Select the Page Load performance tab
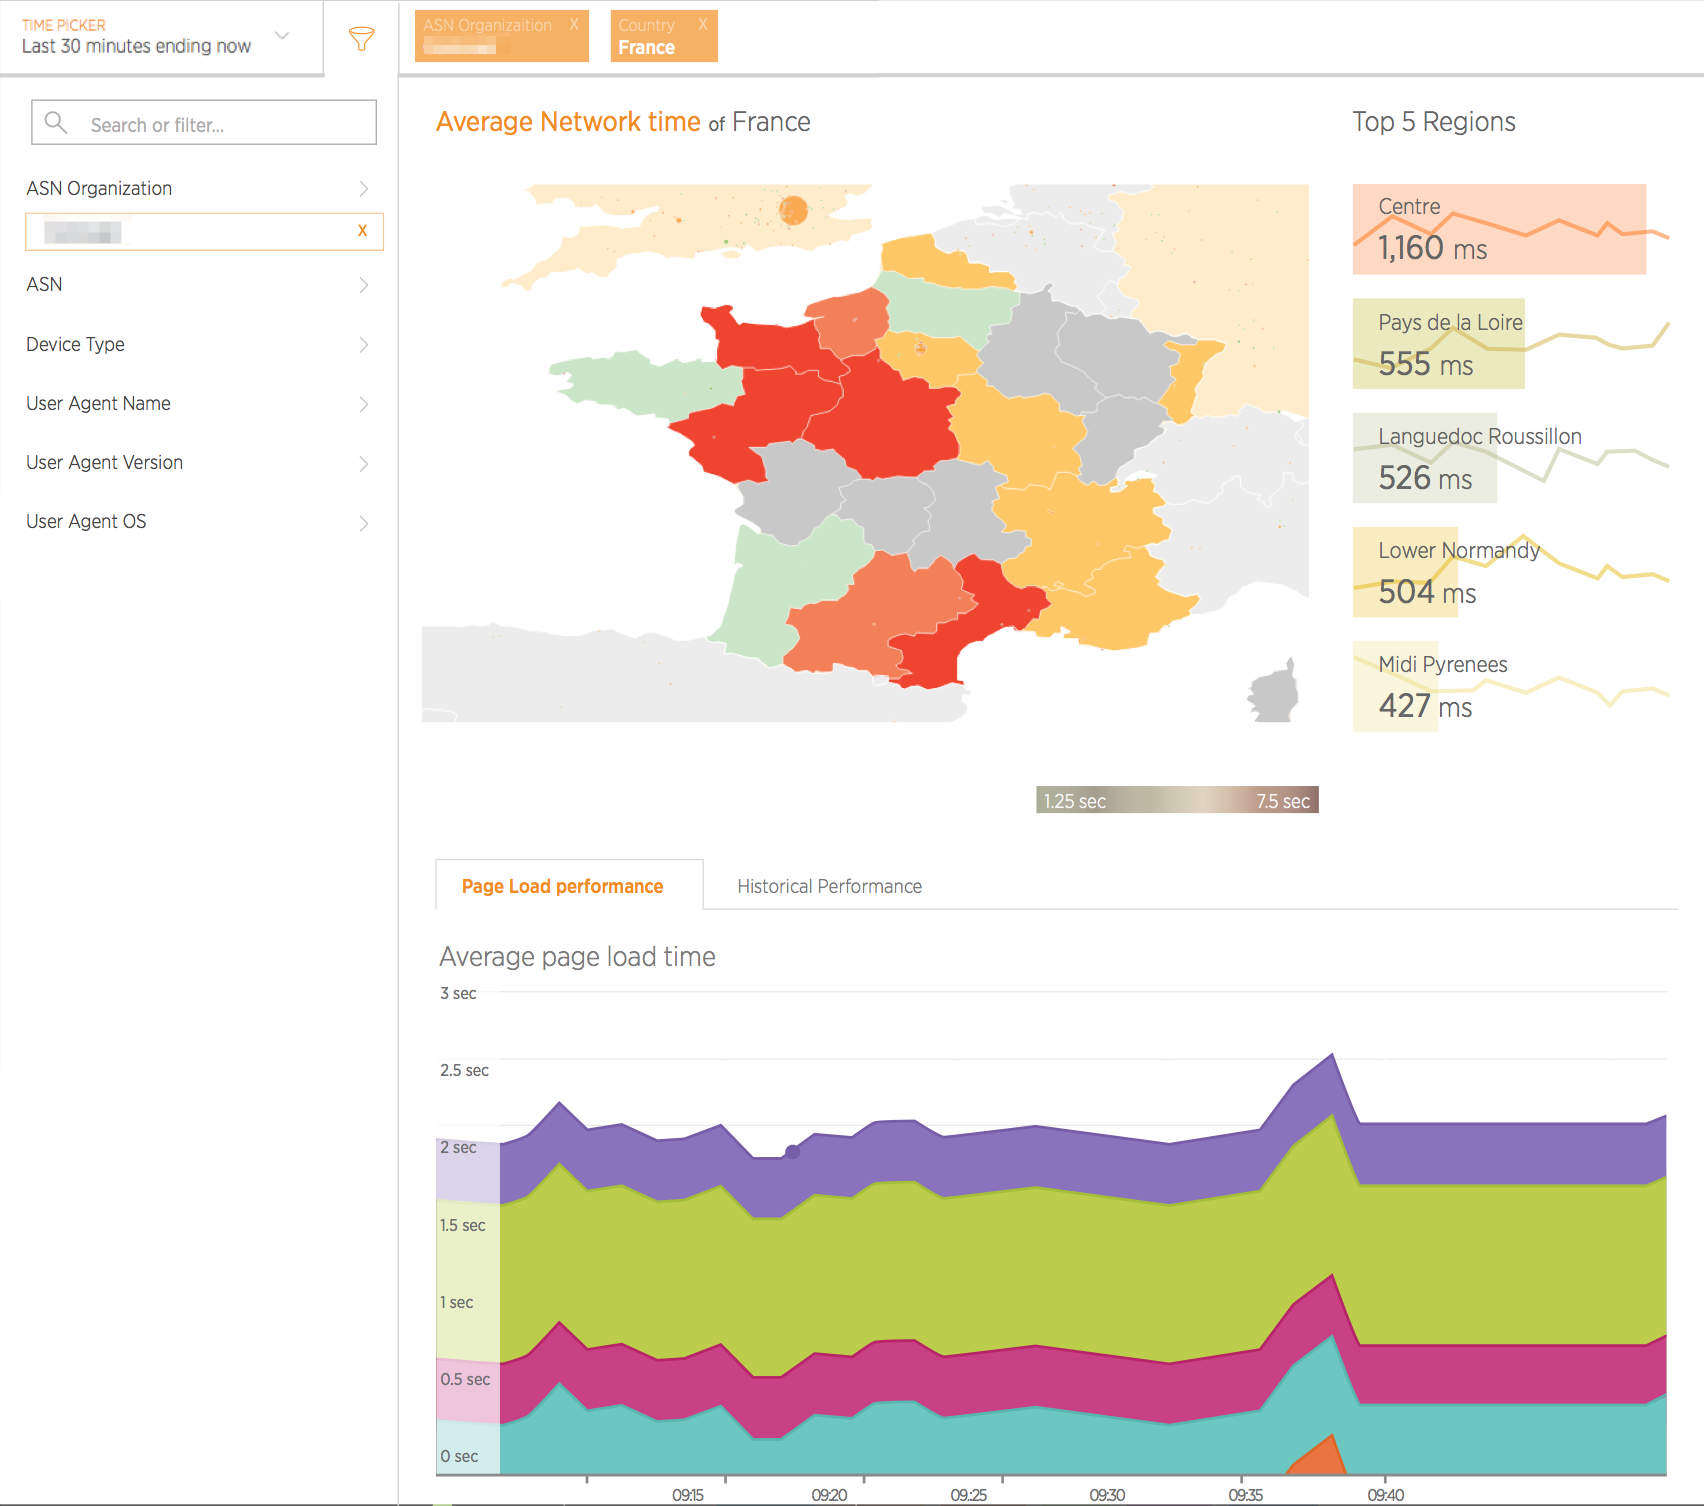The height and width of the screenshot is (1506, 1704). tap(562, 886)
